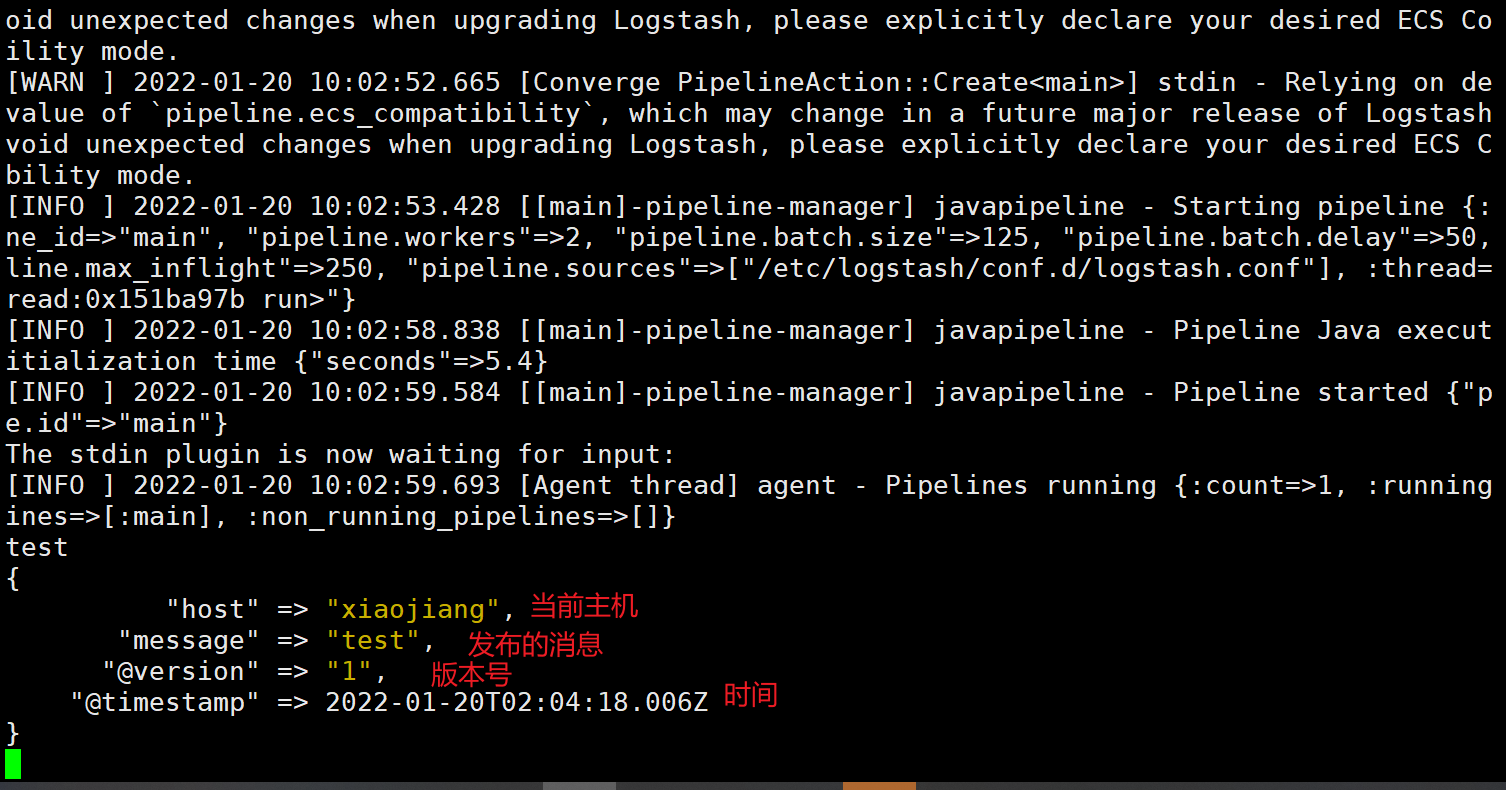Screen dimensions: 1506x790
Task: Click the light gray segment in bottom bar
Action: pyautogui.click(x=579, y=785)
